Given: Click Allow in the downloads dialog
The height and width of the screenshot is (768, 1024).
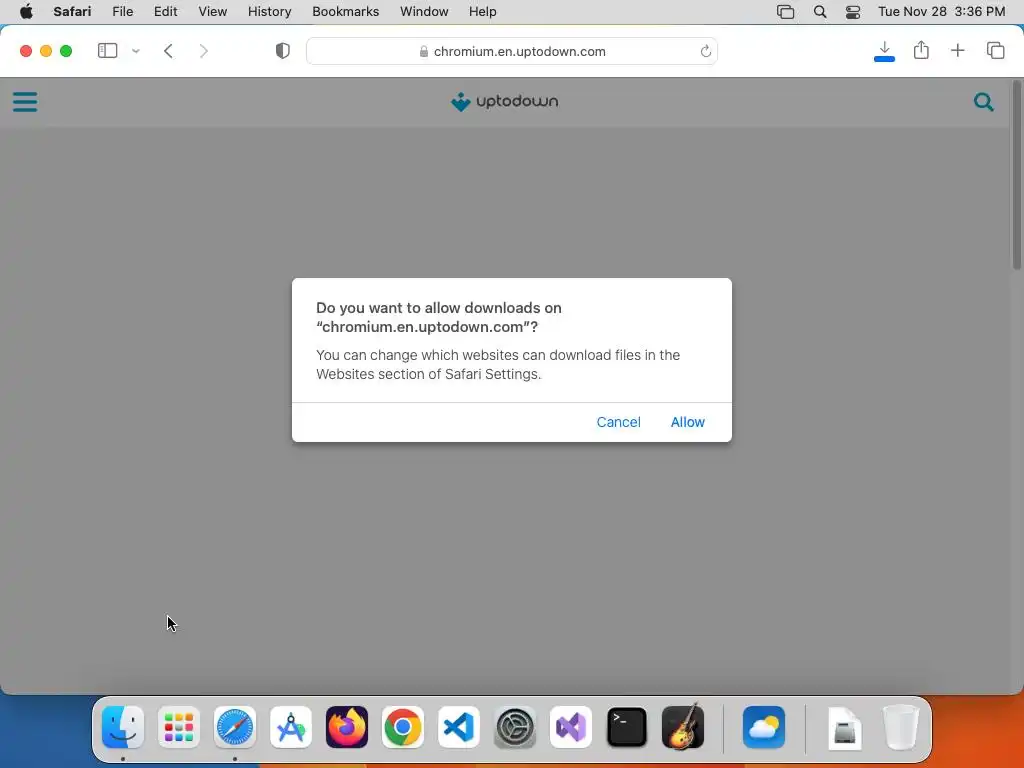Looking at the screenshot, I should click(x=687, y=422).
